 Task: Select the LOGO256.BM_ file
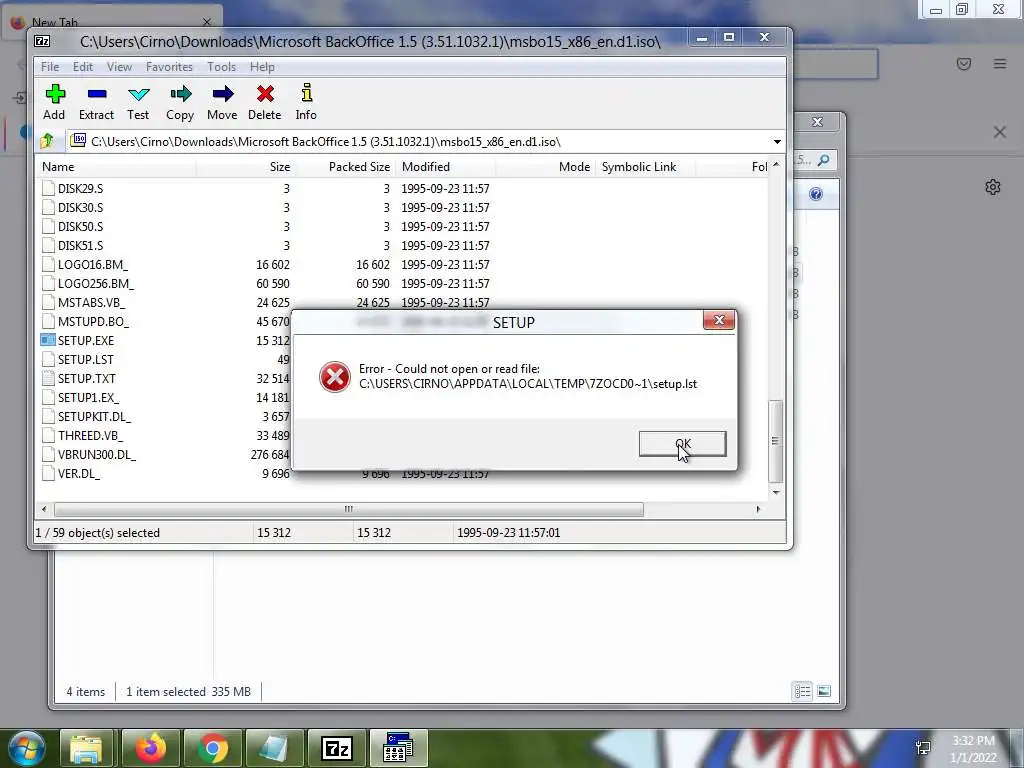(95, 283)
